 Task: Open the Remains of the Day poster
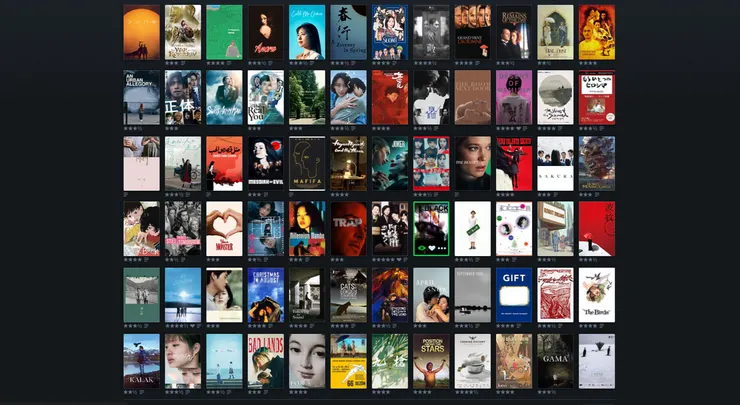click(x=514, y=32)
